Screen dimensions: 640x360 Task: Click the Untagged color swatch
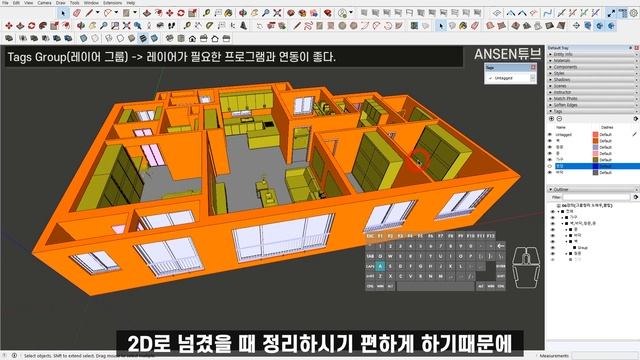click(595, 134)
